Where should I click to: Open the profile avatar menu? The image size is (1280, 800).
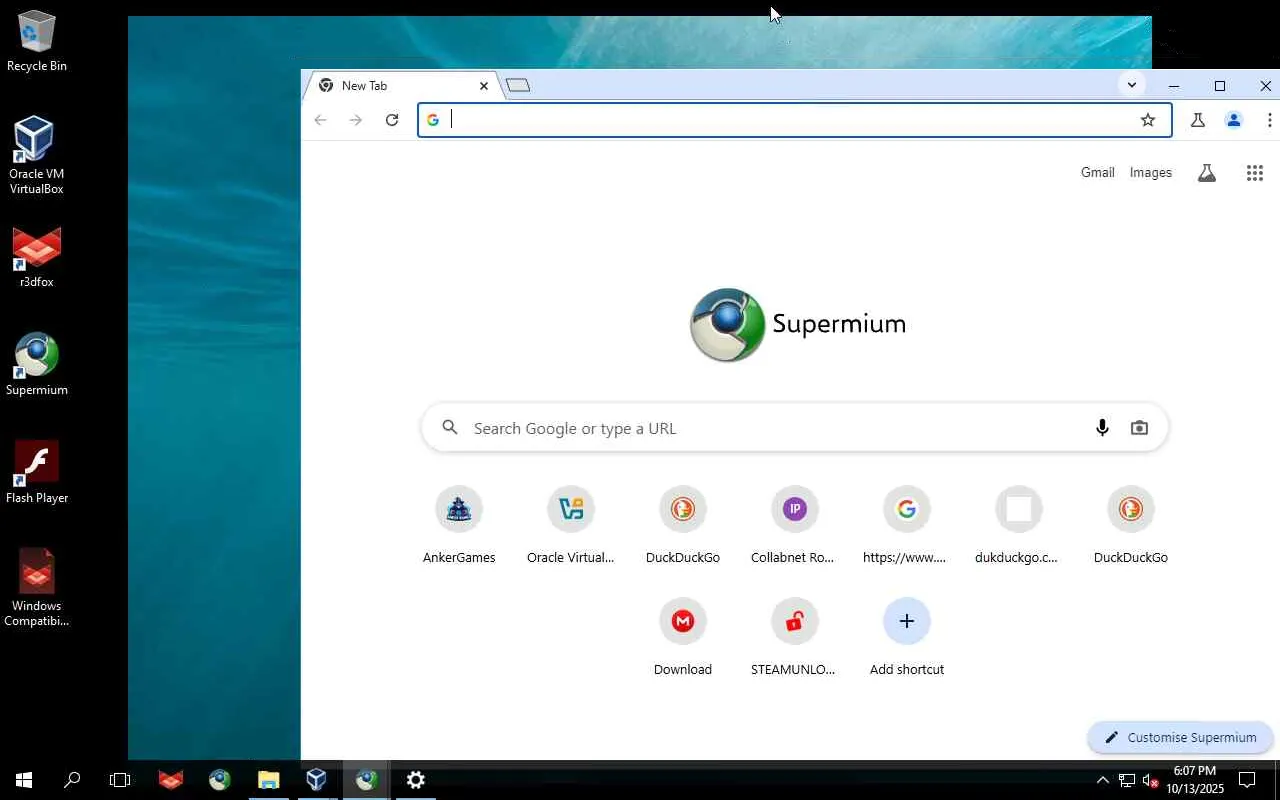click(x=1234, y=120)
